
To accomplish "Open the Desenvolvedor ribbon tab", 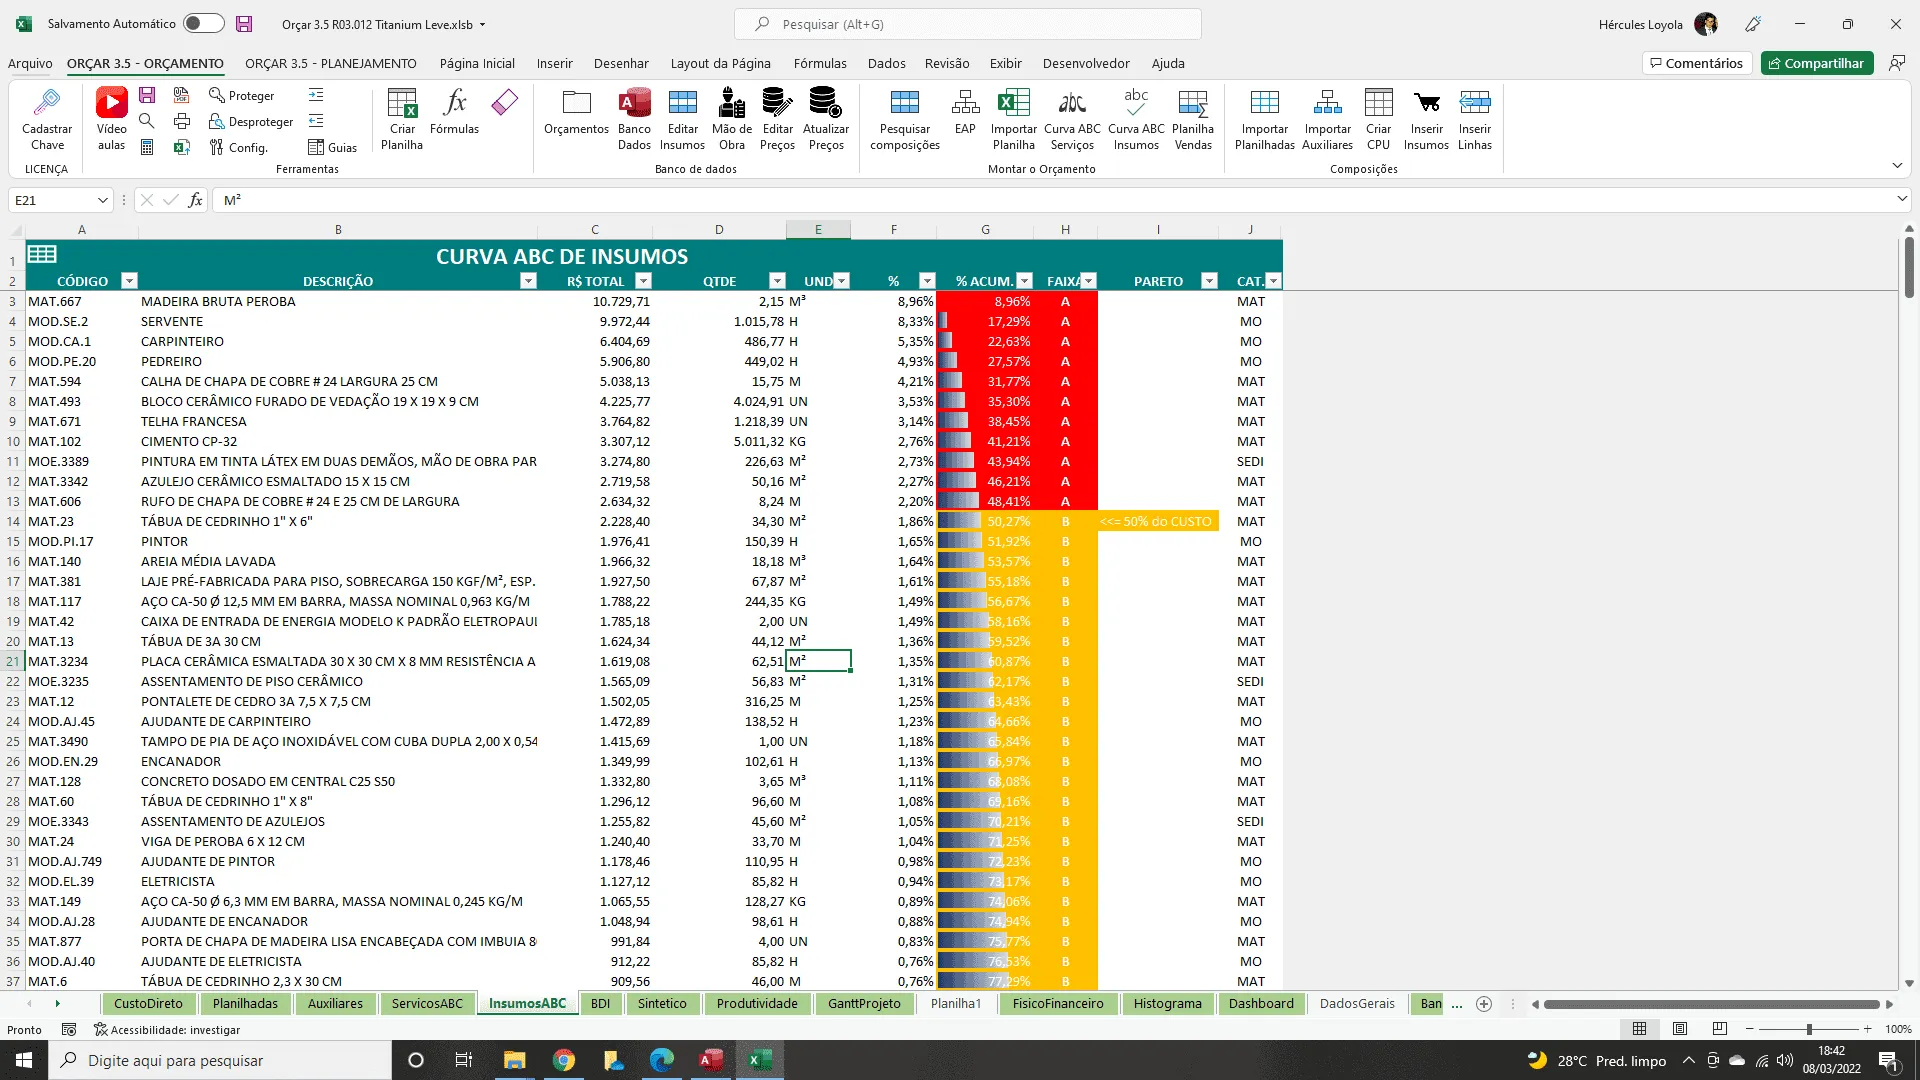I will [x=1086, y=63].
